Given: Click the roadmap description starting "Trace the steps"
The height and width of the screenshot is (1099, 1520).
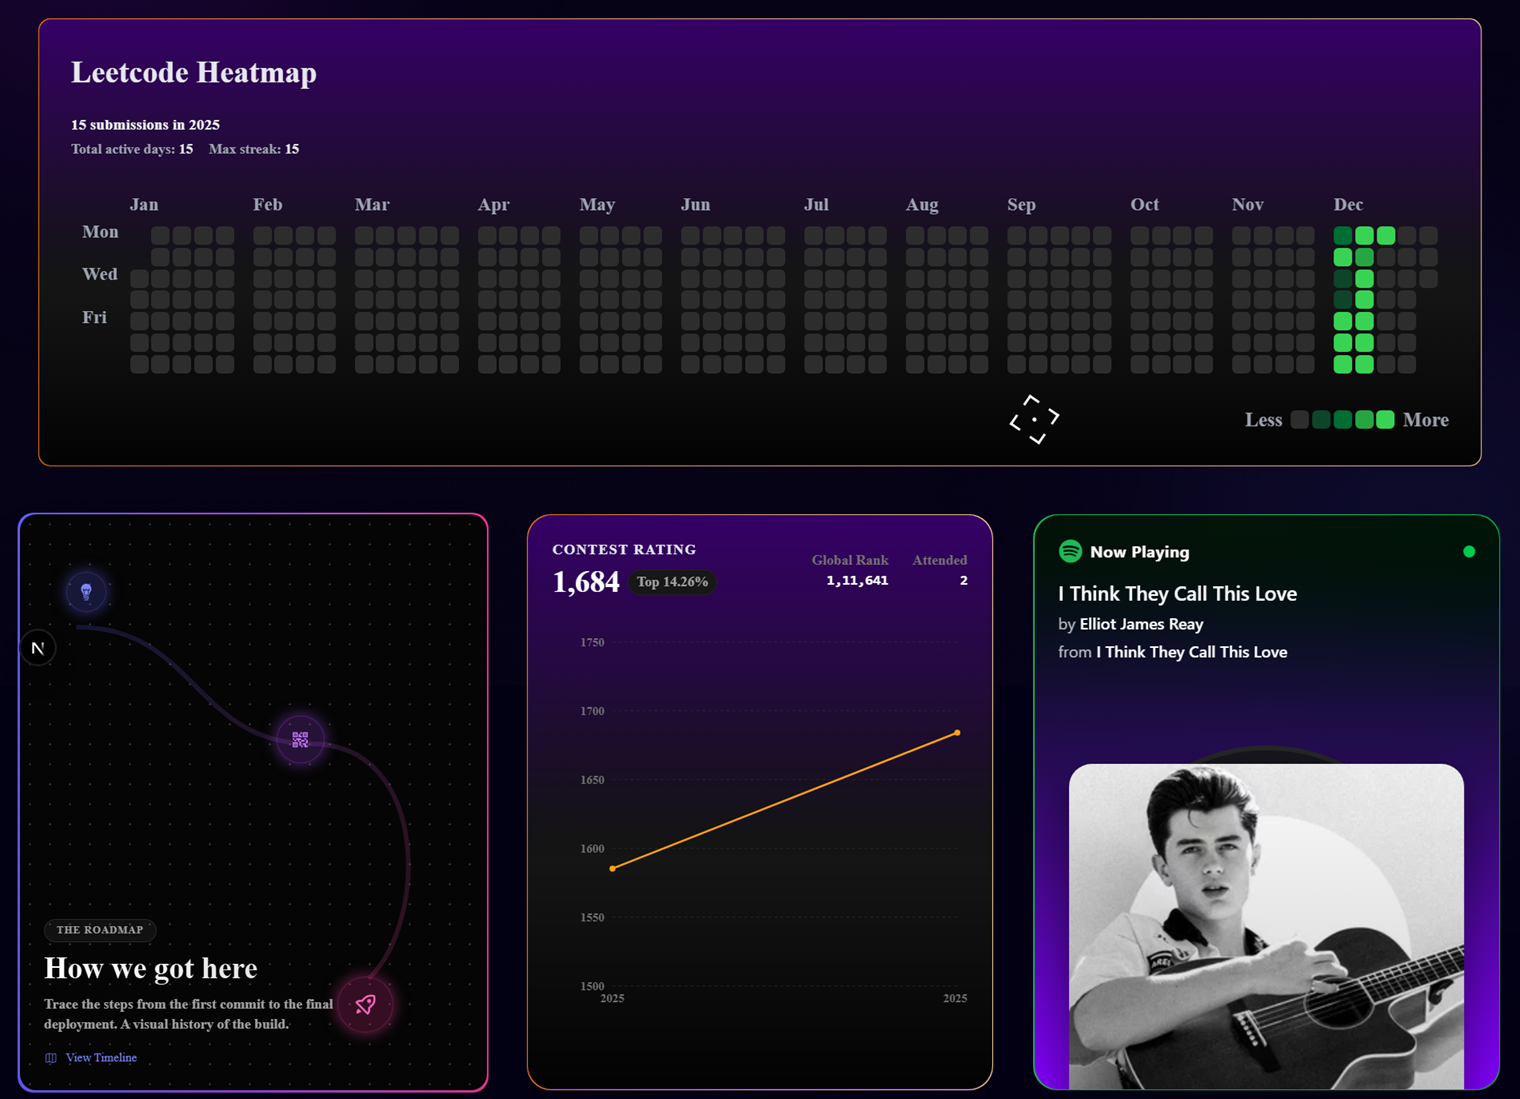Looking at the screenshot, I should [x=189, y=1014].
